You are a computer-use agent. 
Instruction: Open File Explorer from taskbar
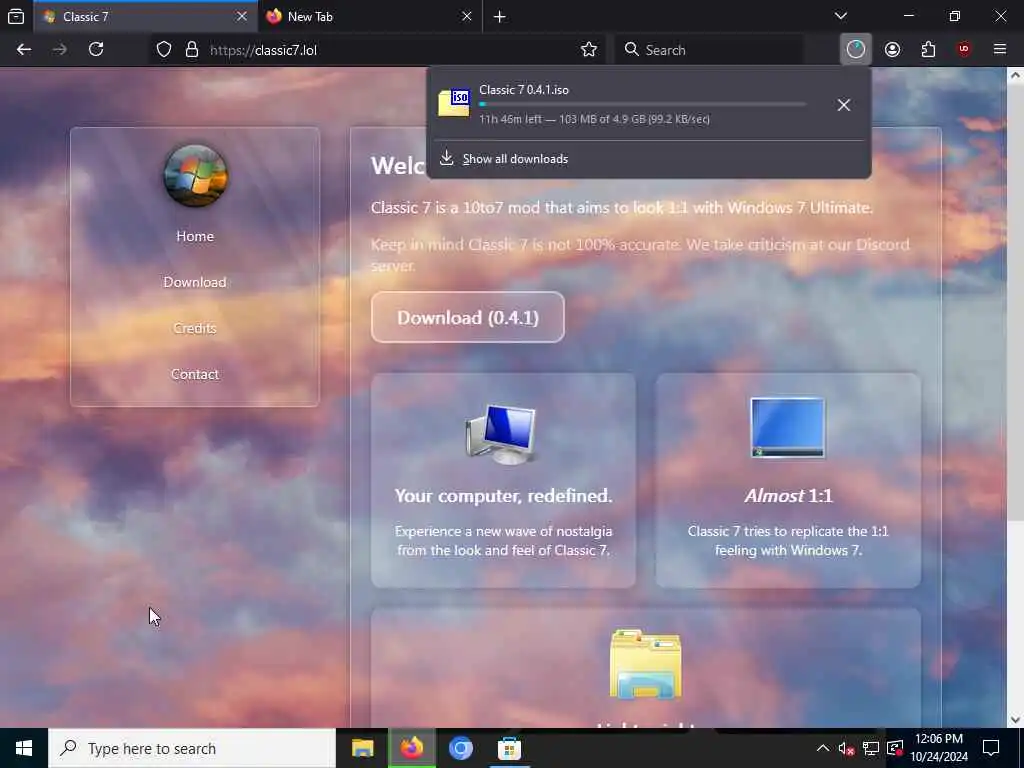(x=362, y=748)
